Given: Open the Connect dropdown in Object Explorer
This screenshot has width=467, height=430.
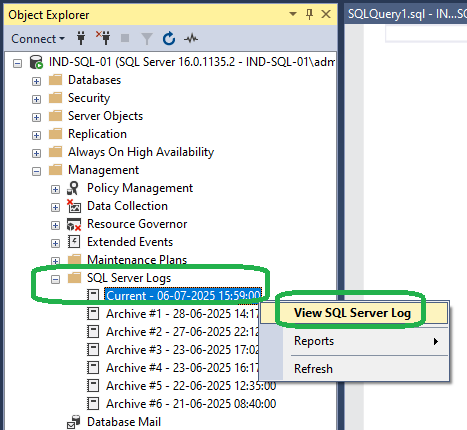Looking at the screenshot, I should click(38, 39).
